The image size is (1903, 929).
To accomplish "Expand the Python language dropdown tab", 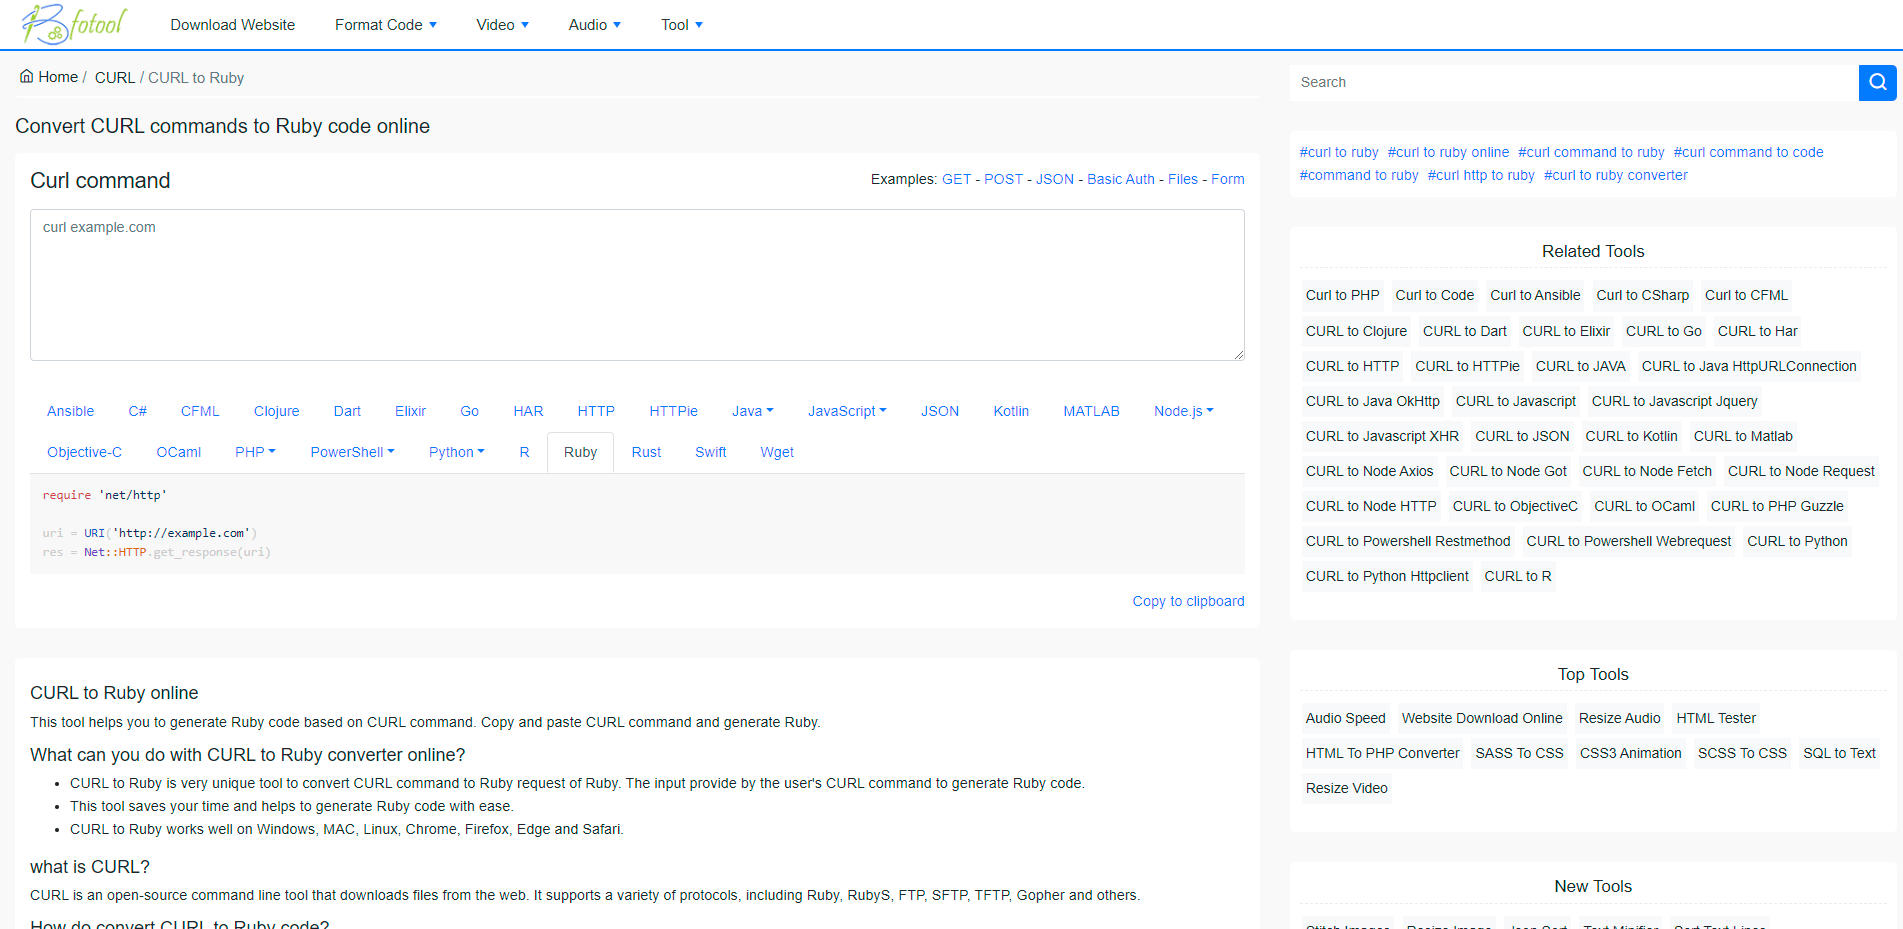I will pyautogui.click(x=456, y=452).
